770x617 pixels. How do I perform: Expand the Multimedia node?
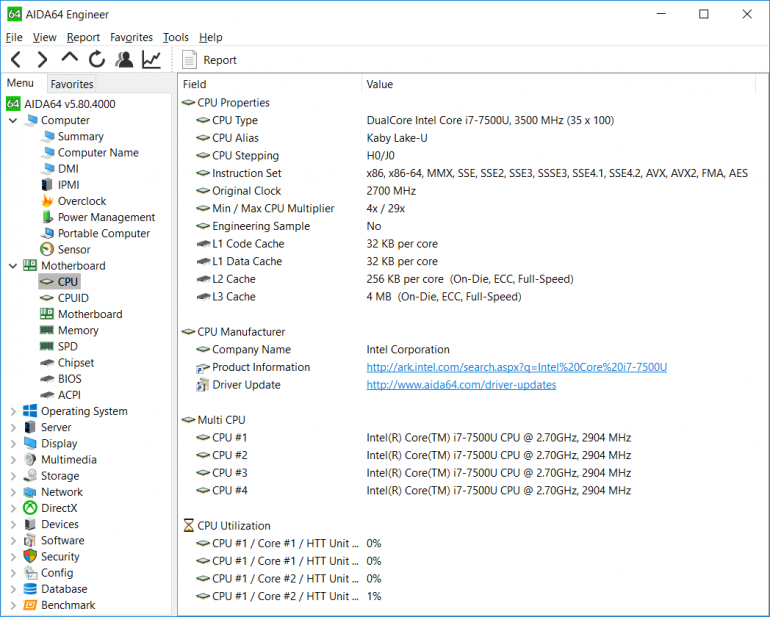[x=13, y=460]
